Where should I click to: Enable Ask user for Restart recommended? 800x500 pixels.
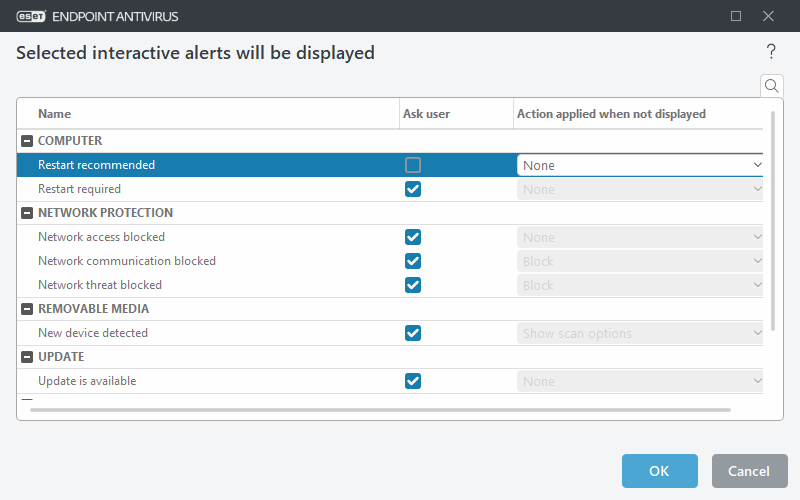(413, 165)
